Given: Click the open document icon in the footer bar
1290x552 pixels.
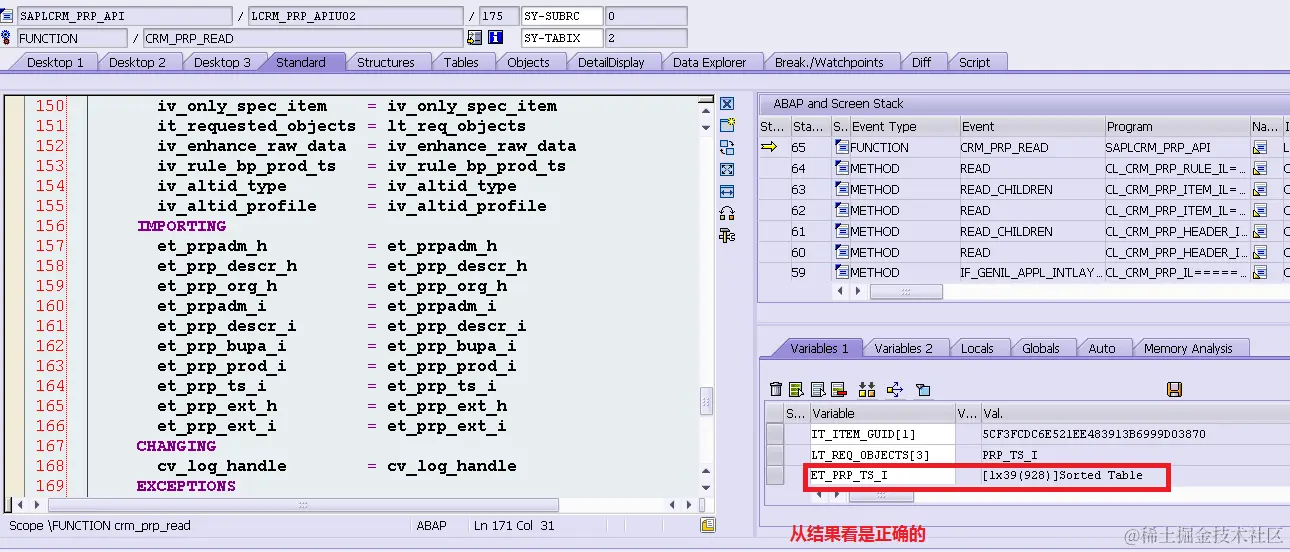Looking at the screenshot, I should click(x=707, y=525).
